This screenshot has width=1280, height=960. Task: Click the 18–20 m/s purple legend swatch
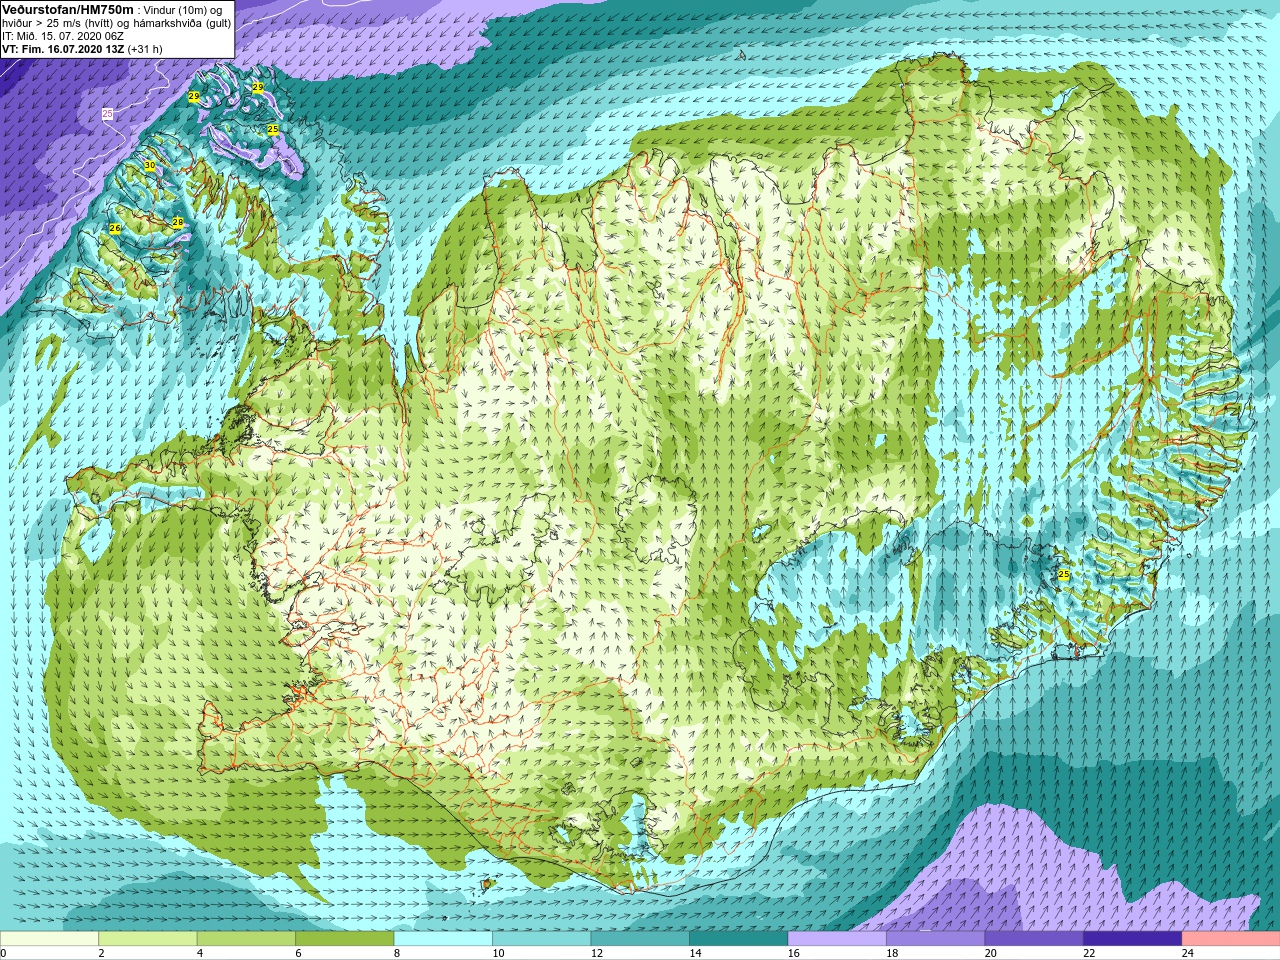(935, 939)
